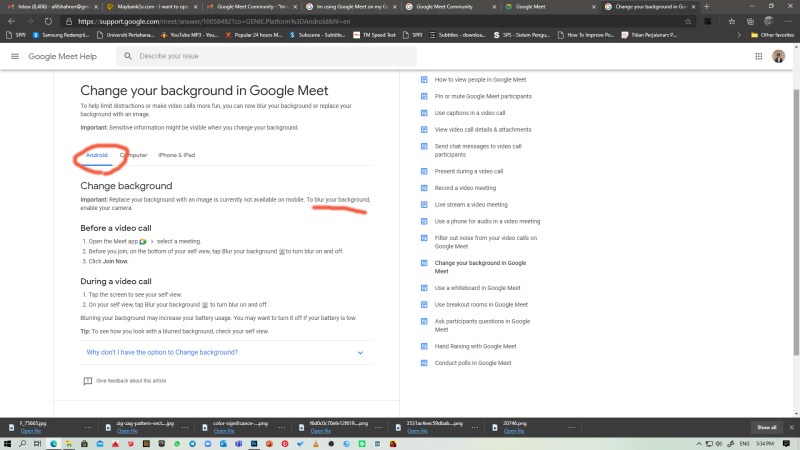The width and height of the screenshot is (800, 450).
Task: Click Show all downloads button
Action: click(x=766, y=428)
